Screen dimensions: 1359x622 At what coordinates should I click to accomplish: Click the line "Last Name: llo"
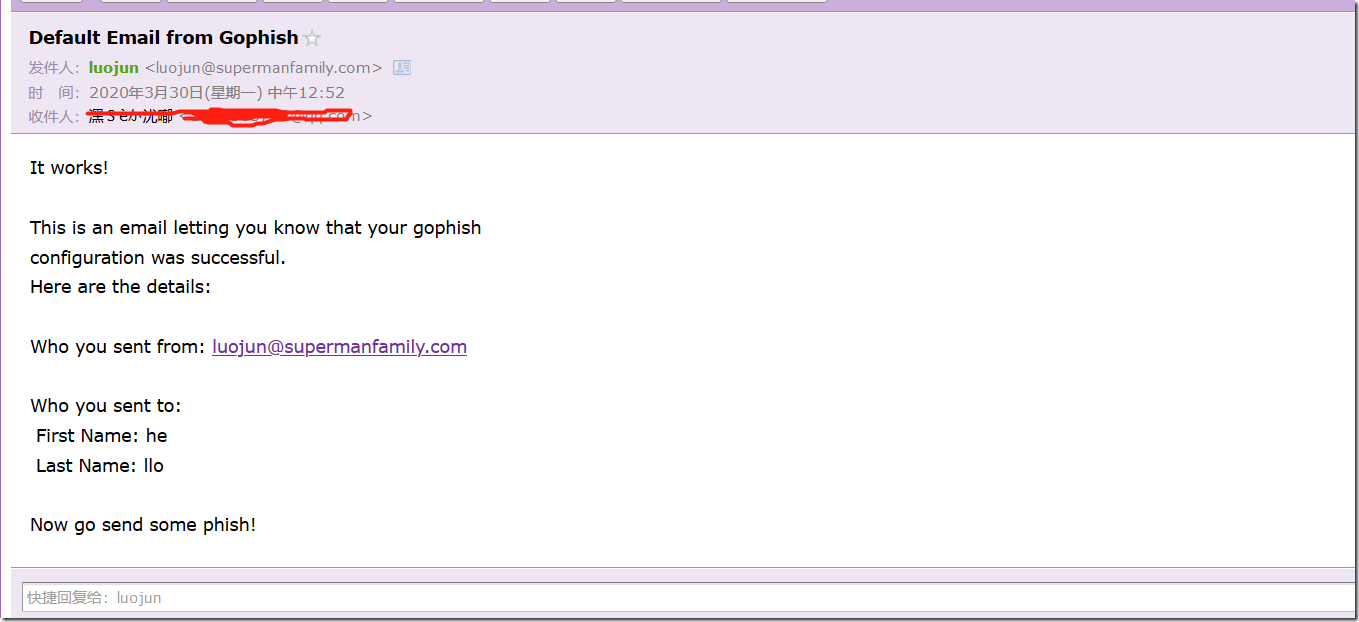coord(100,466)
